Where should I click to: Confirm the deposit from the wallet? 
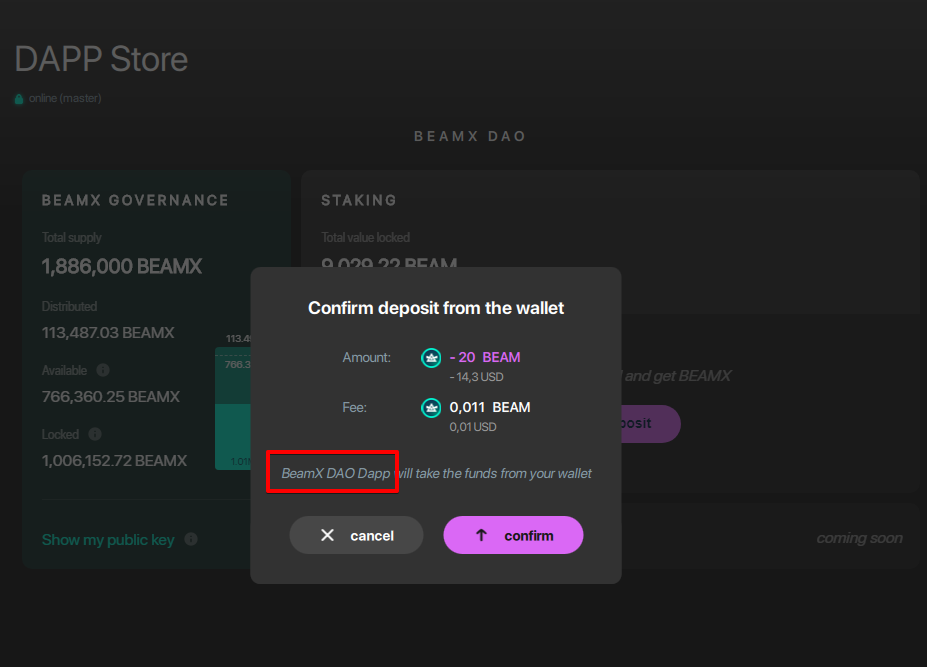[513, 534]
